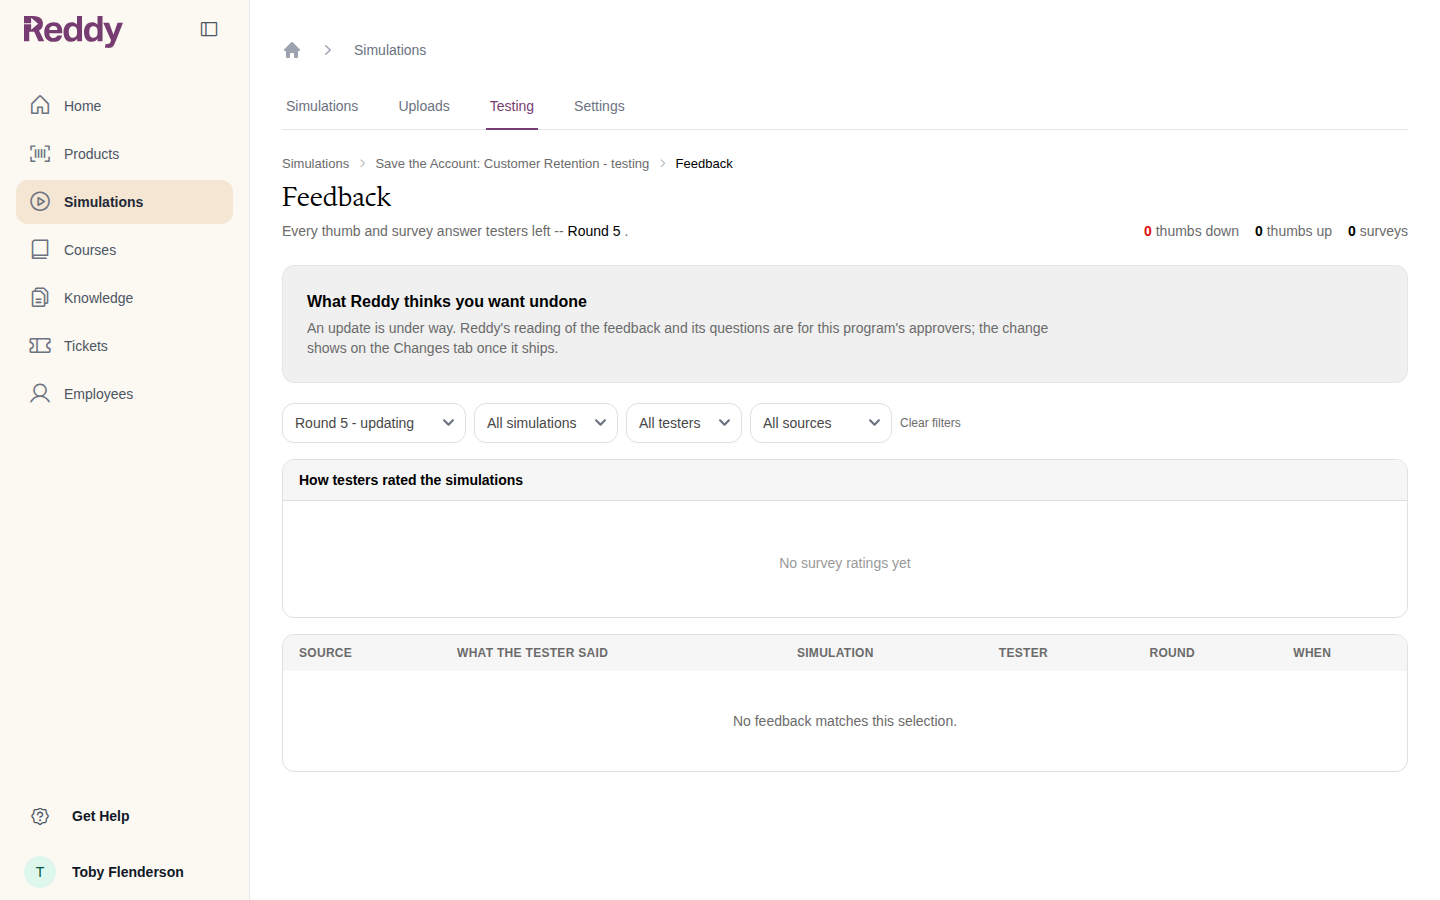Open the Tickets icon in sidebar
Viewport: 1440px width, 900px height.
[x=40, y=345]
